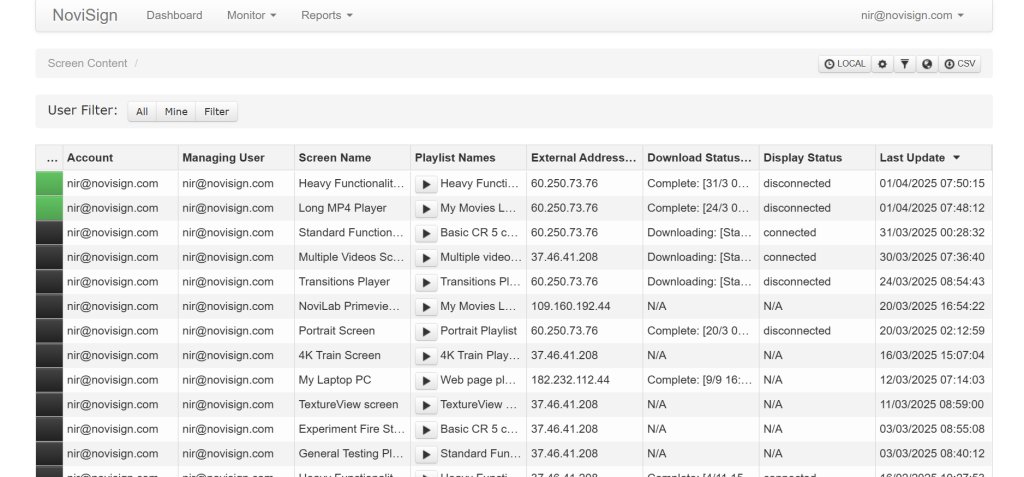1024x477 pixels.
Task: Switch time to LOCAL clock button
Action: (844, 64)
